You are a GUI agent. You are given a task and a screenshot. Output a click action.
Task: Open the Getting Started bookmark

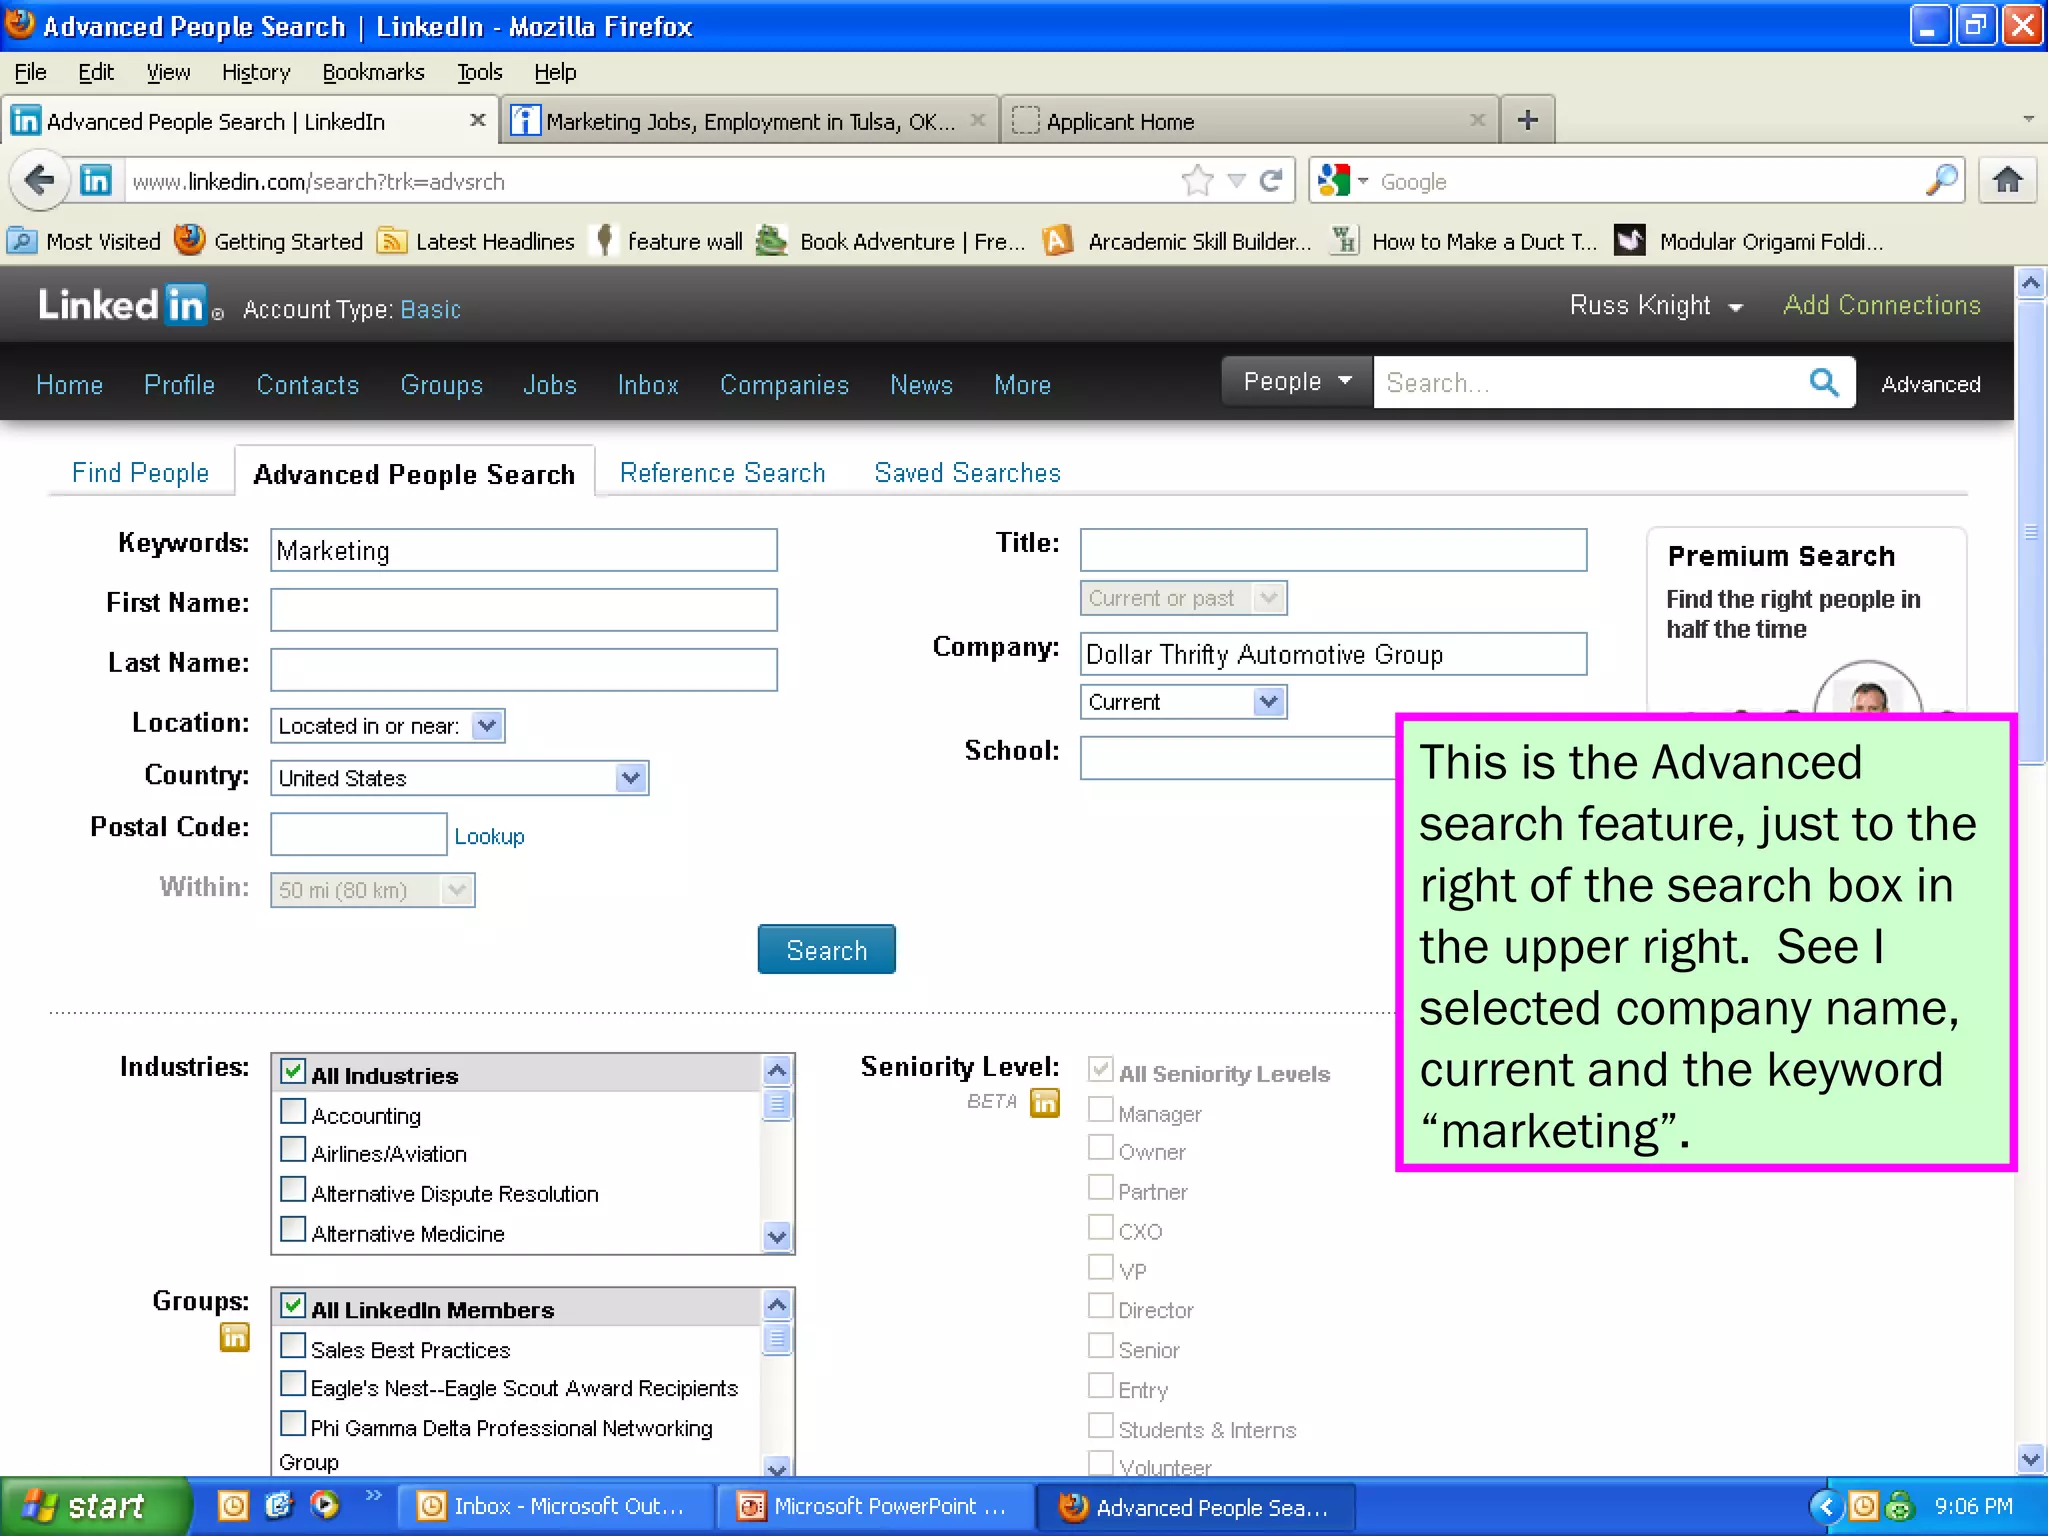(x=268, y=241)
